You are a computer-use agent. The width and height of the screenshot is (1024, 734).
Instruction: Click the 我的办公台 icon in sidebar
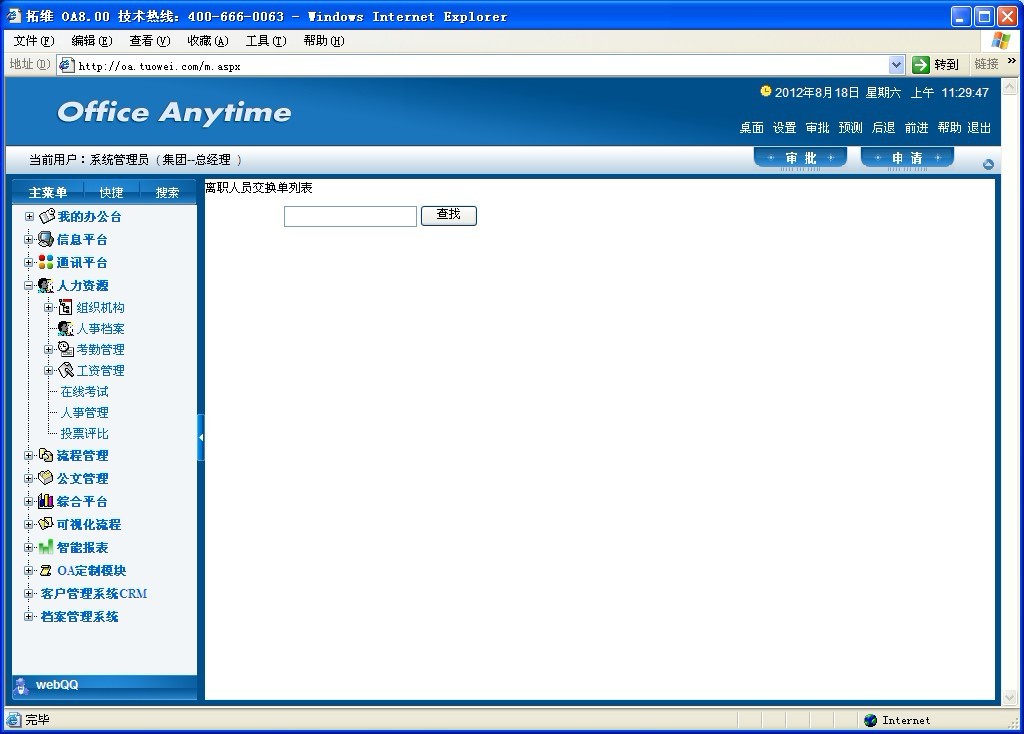[x=46, y=216]
